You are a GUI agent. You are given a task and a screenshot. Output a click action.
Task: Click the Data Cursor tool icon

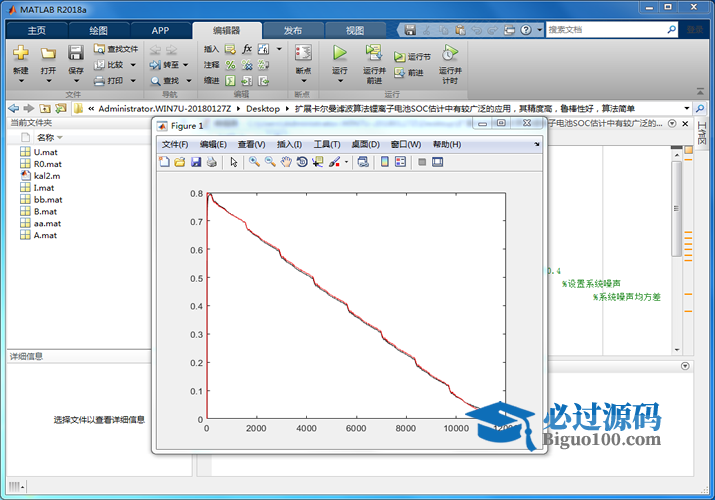318,162
